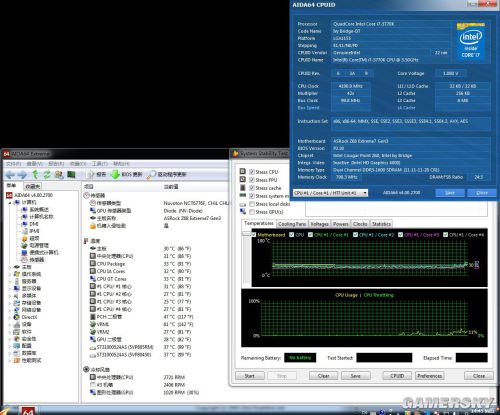Click the green BIOS update download icon
Viewport: 500px width, 415px height.
pos(115,174)
